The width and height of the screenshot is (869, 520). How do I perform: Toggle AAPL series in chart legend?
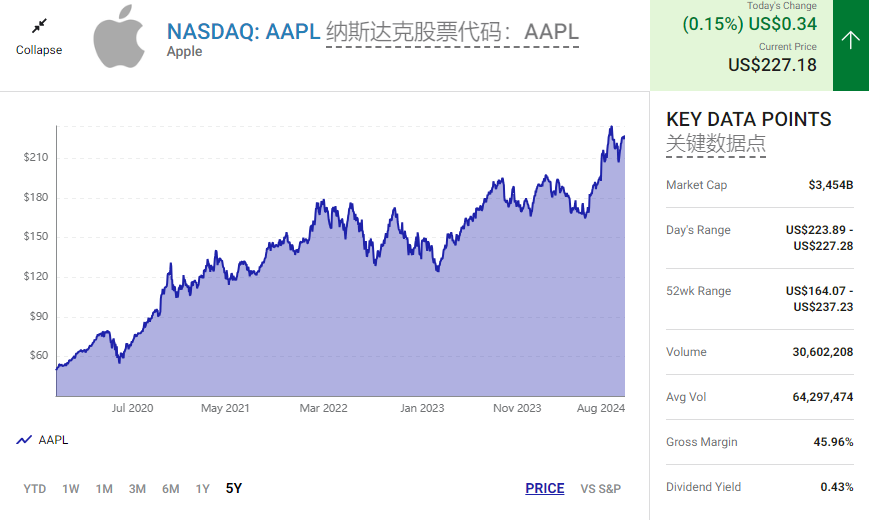pos(53,440)
